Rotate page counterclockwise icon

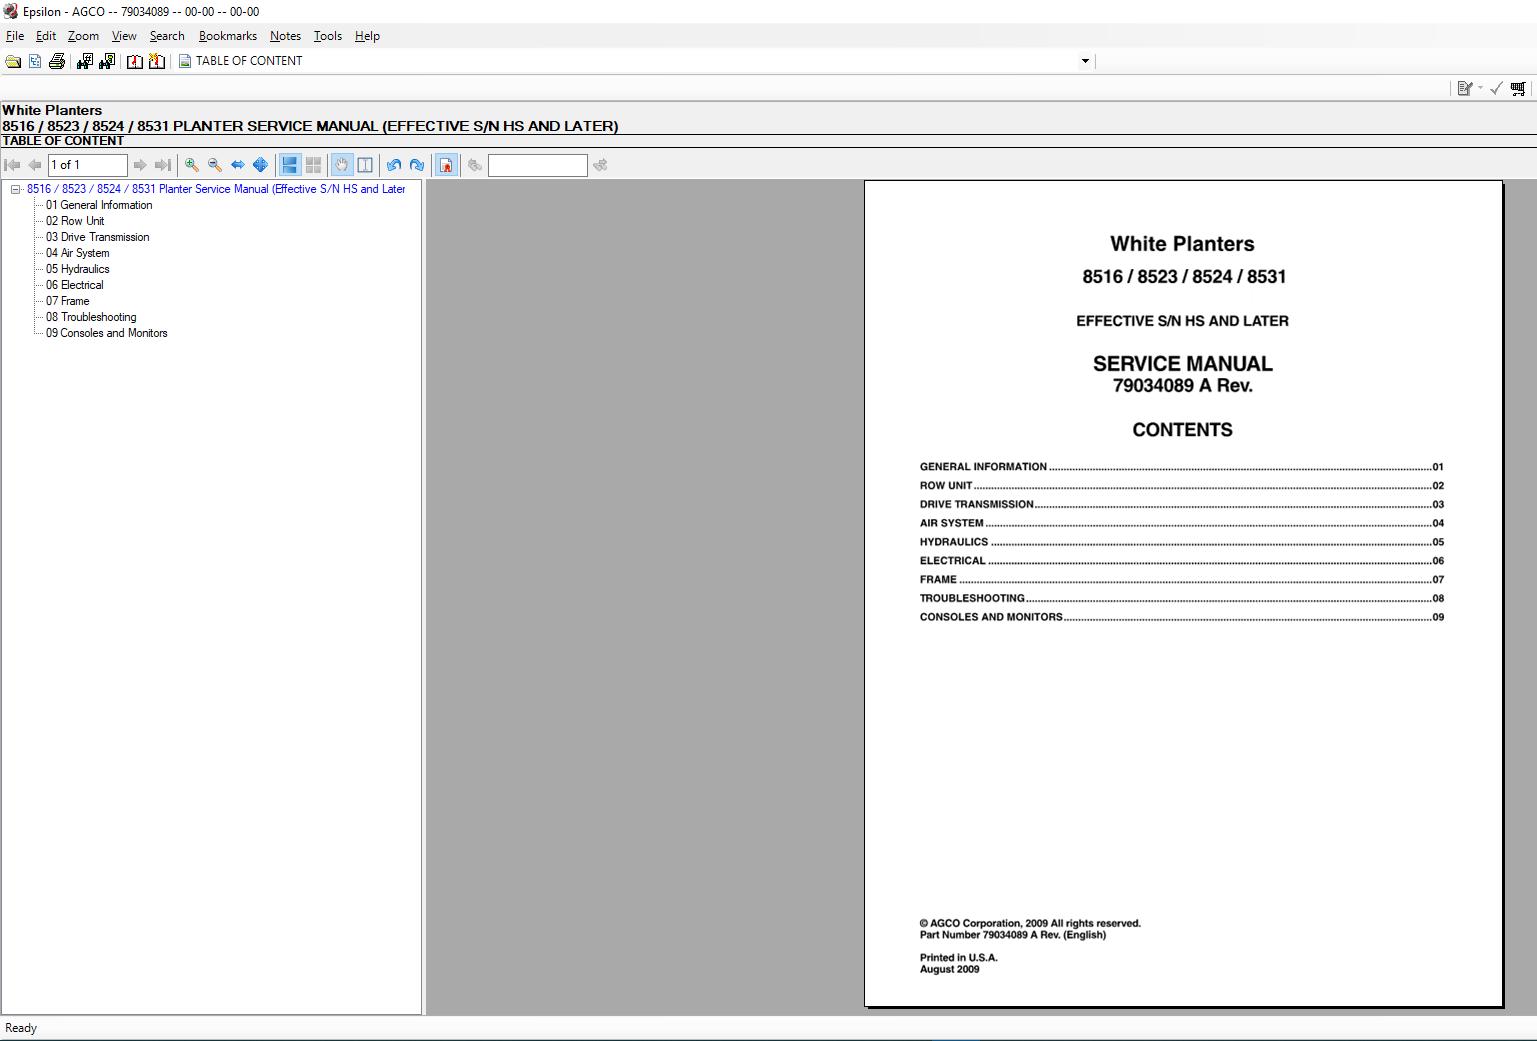(x=394, y=165)
